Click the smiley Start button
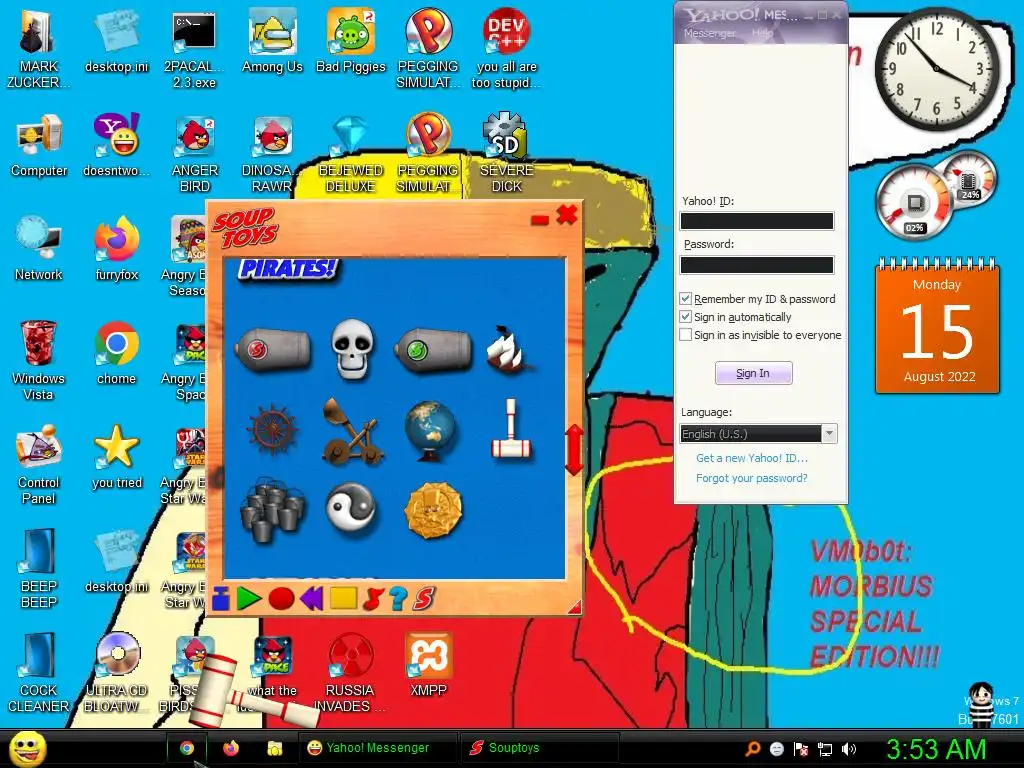1024x768 pixels. tap(27, 748)
